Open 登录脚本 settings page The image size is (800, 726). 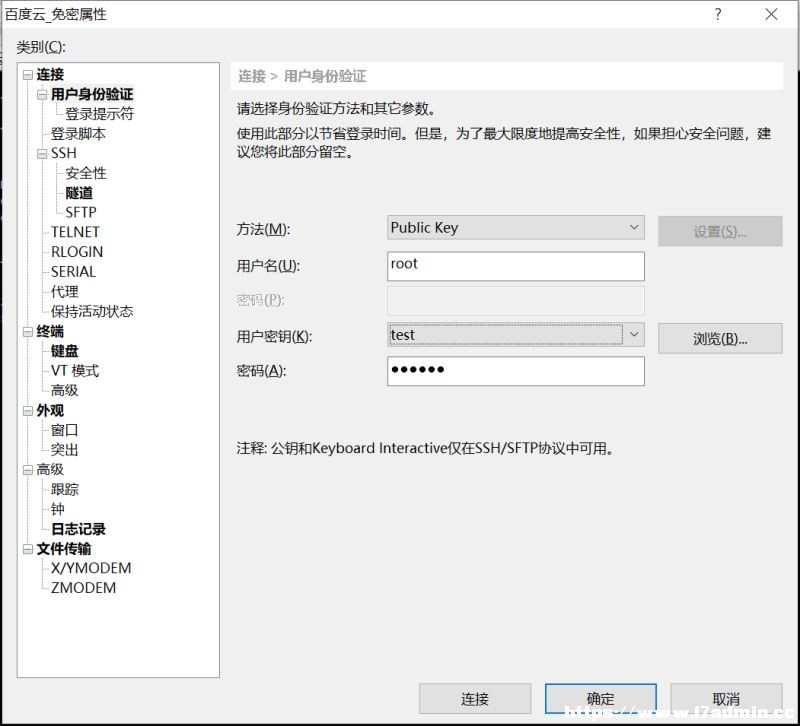pyautogui.click(x=78, y=134)
